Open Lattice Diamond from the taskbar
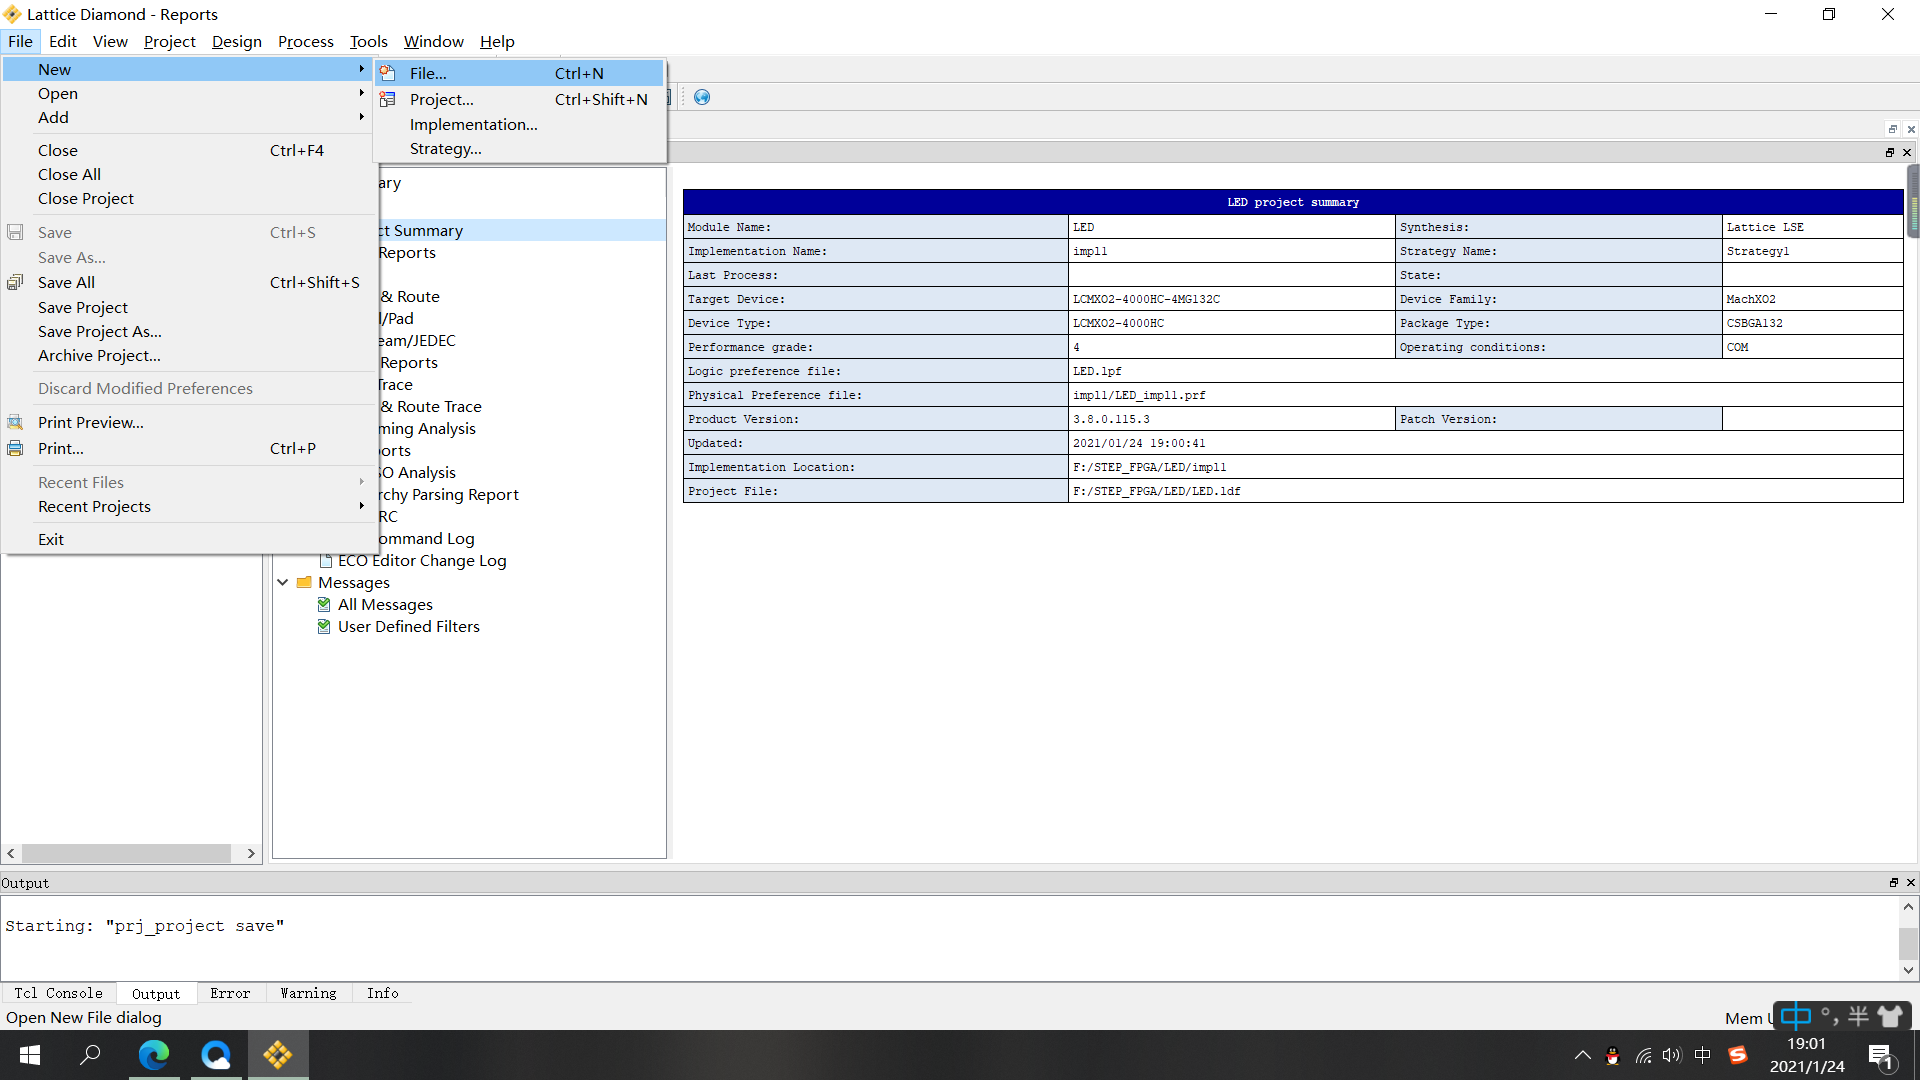 pyautogui.click(x=278, y=1054)
